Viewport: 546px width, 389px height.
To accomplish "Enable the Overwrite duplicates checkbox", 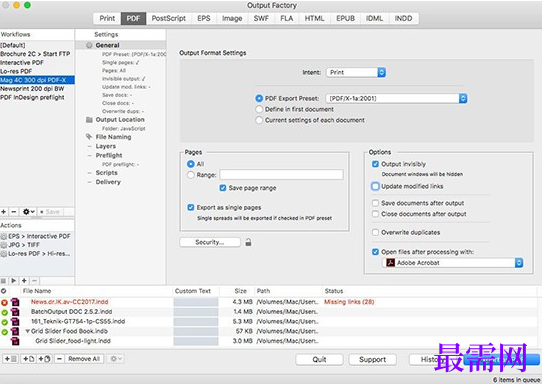I will 375,232.
